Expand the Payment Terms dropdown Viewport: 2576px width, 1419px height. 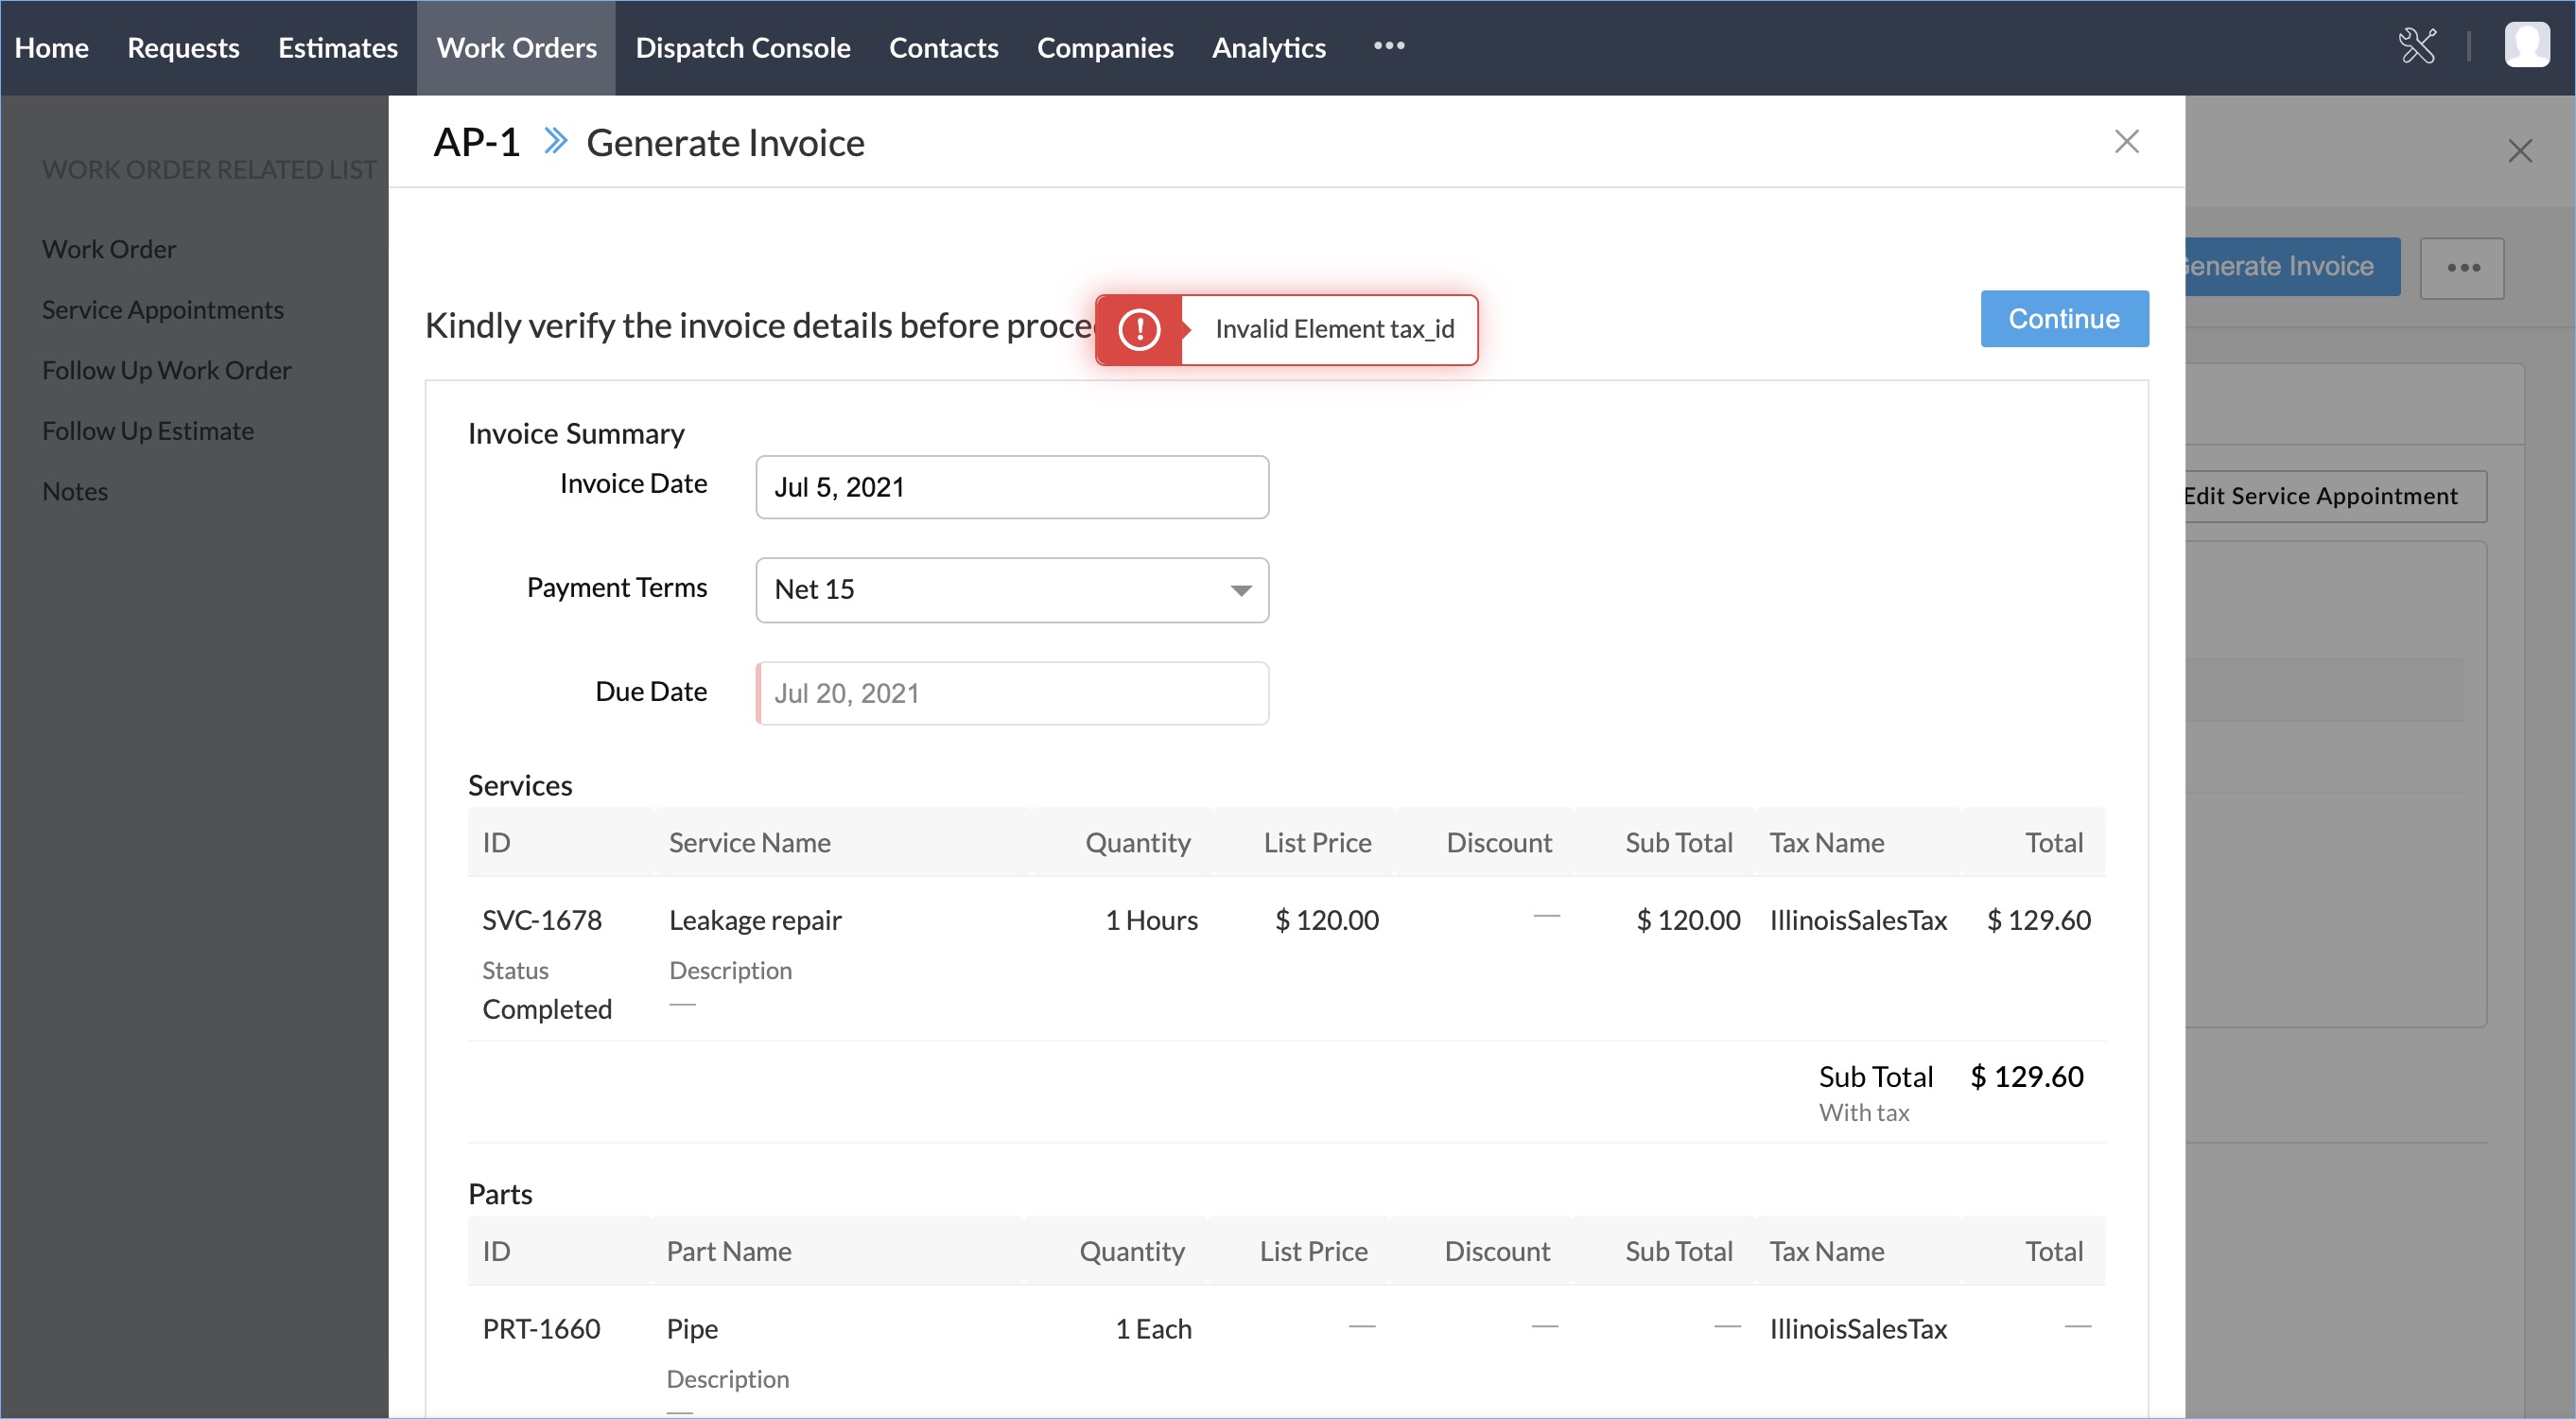1011,590
